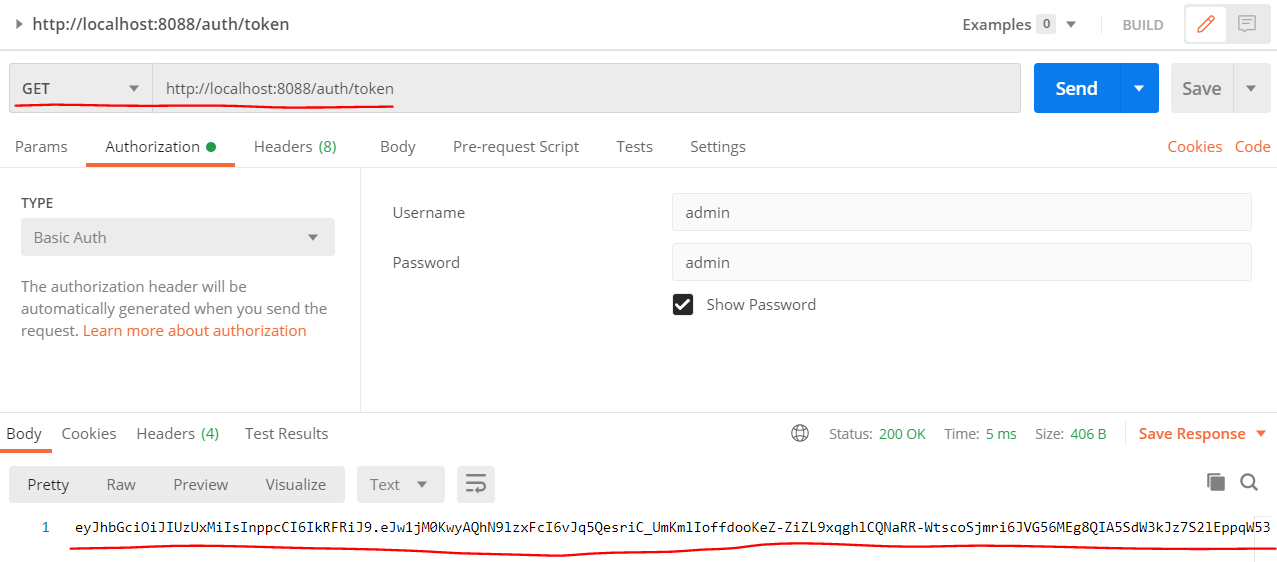
Task: Expand the request name triangle
Action: pyautogui.click(x=19, y=24)
